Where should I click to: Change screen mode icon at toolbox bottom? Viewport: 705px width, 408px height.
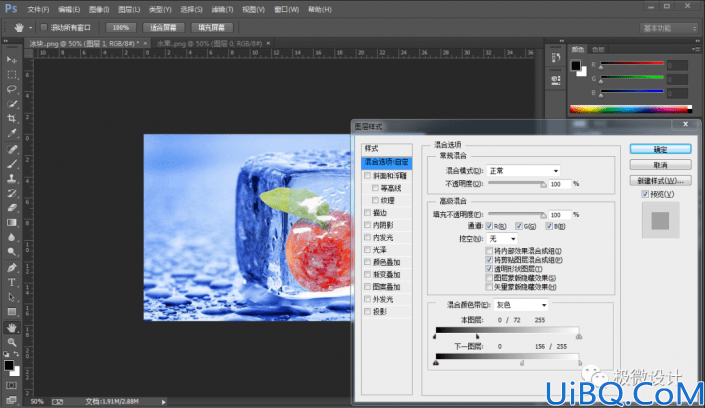point(12,400)
